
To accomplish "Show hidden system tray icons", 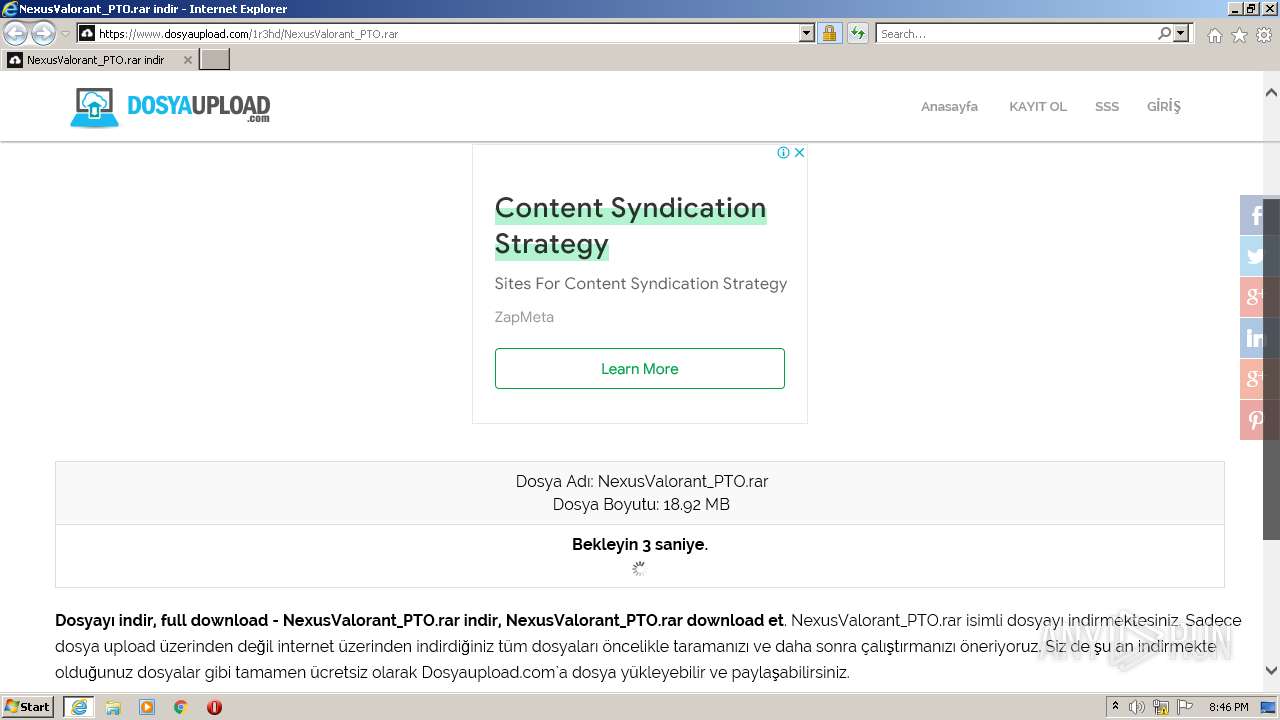I will pos(1115,707).
